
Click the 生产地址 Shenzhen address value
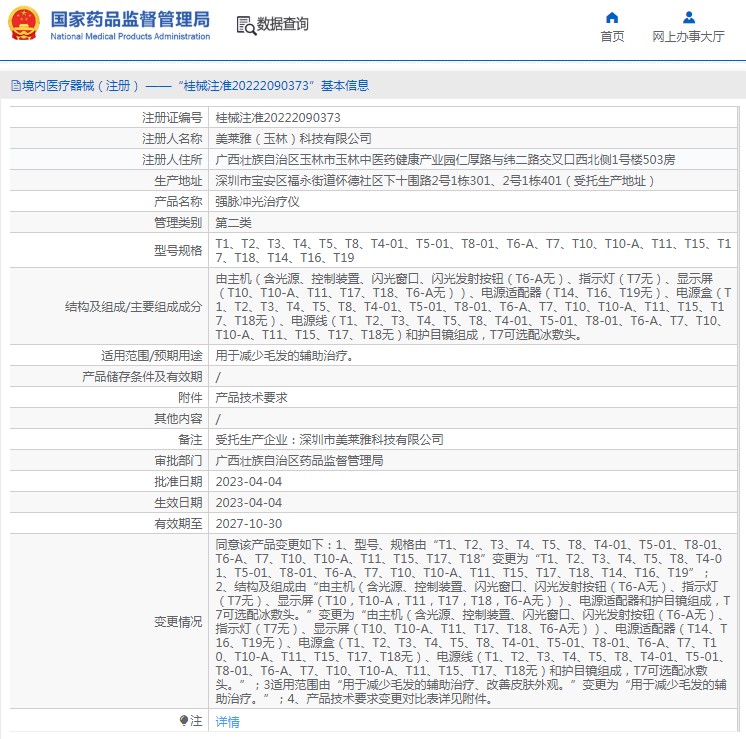coord(435,181)
